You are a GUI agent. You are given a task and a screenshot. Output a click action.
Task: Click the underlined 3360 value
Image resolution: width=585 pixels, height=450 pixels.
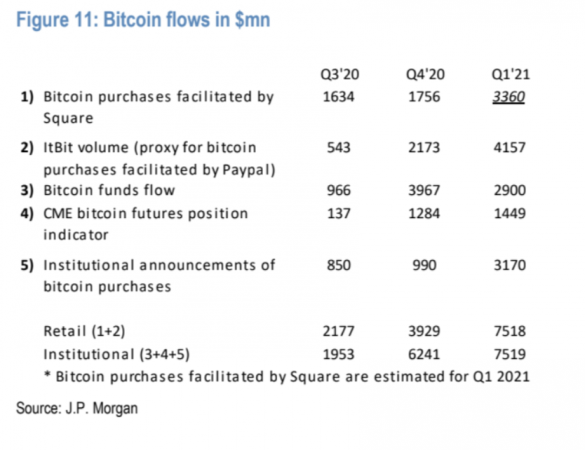click(x=509, y=97)
